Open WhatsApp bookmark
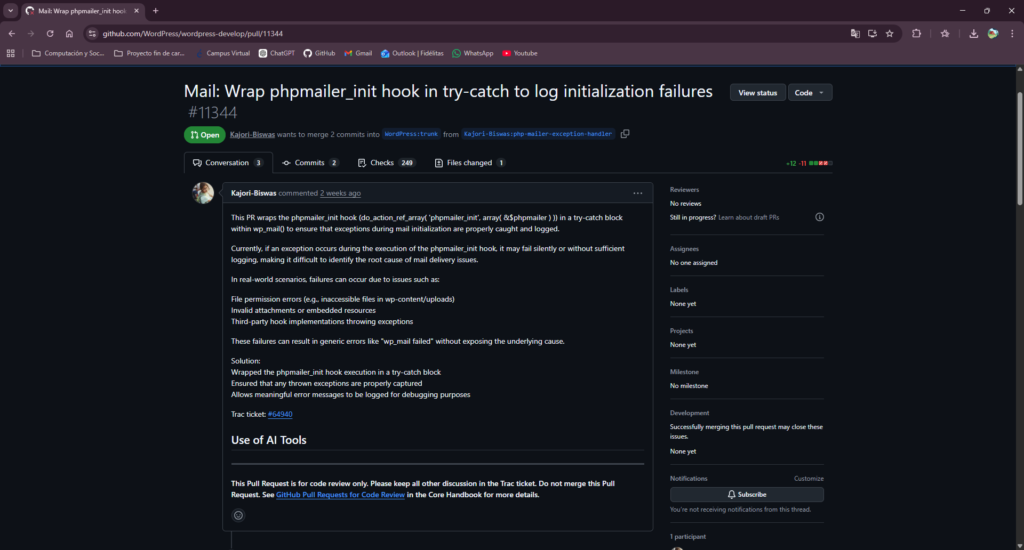 473,54
